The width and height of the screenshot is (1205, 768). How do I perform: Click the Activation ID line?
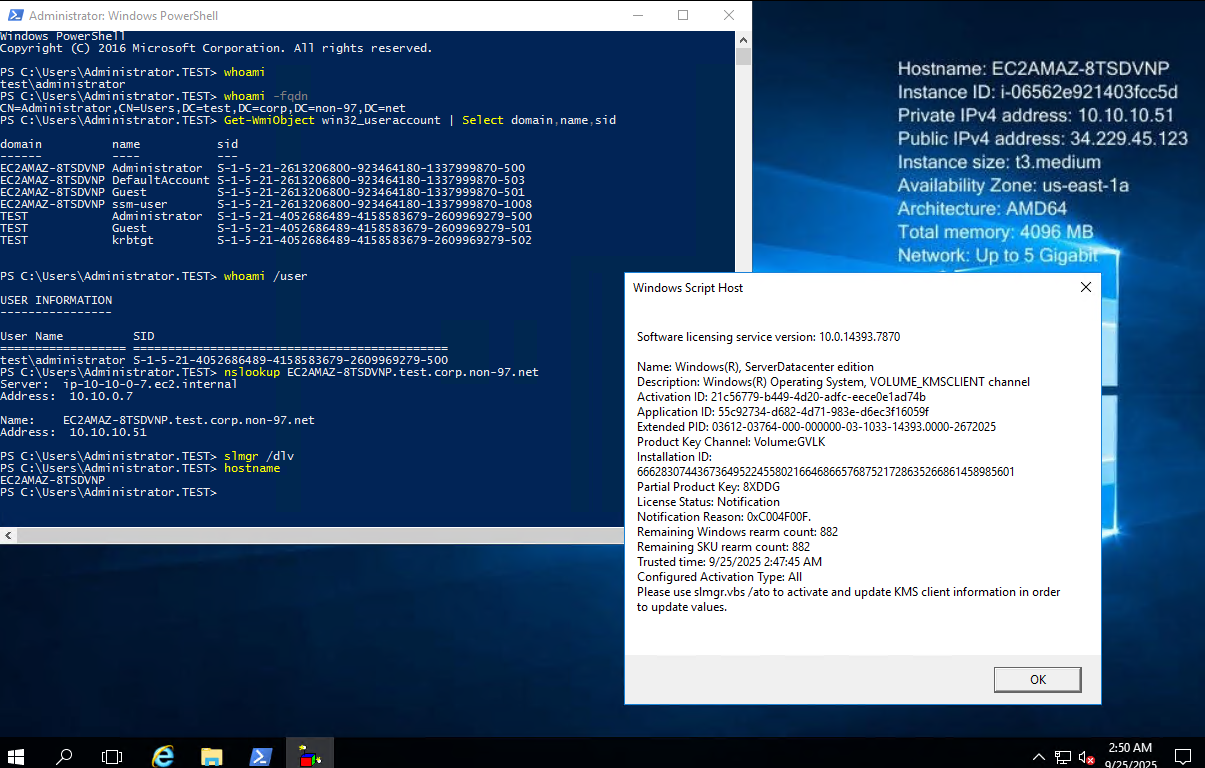781,397
